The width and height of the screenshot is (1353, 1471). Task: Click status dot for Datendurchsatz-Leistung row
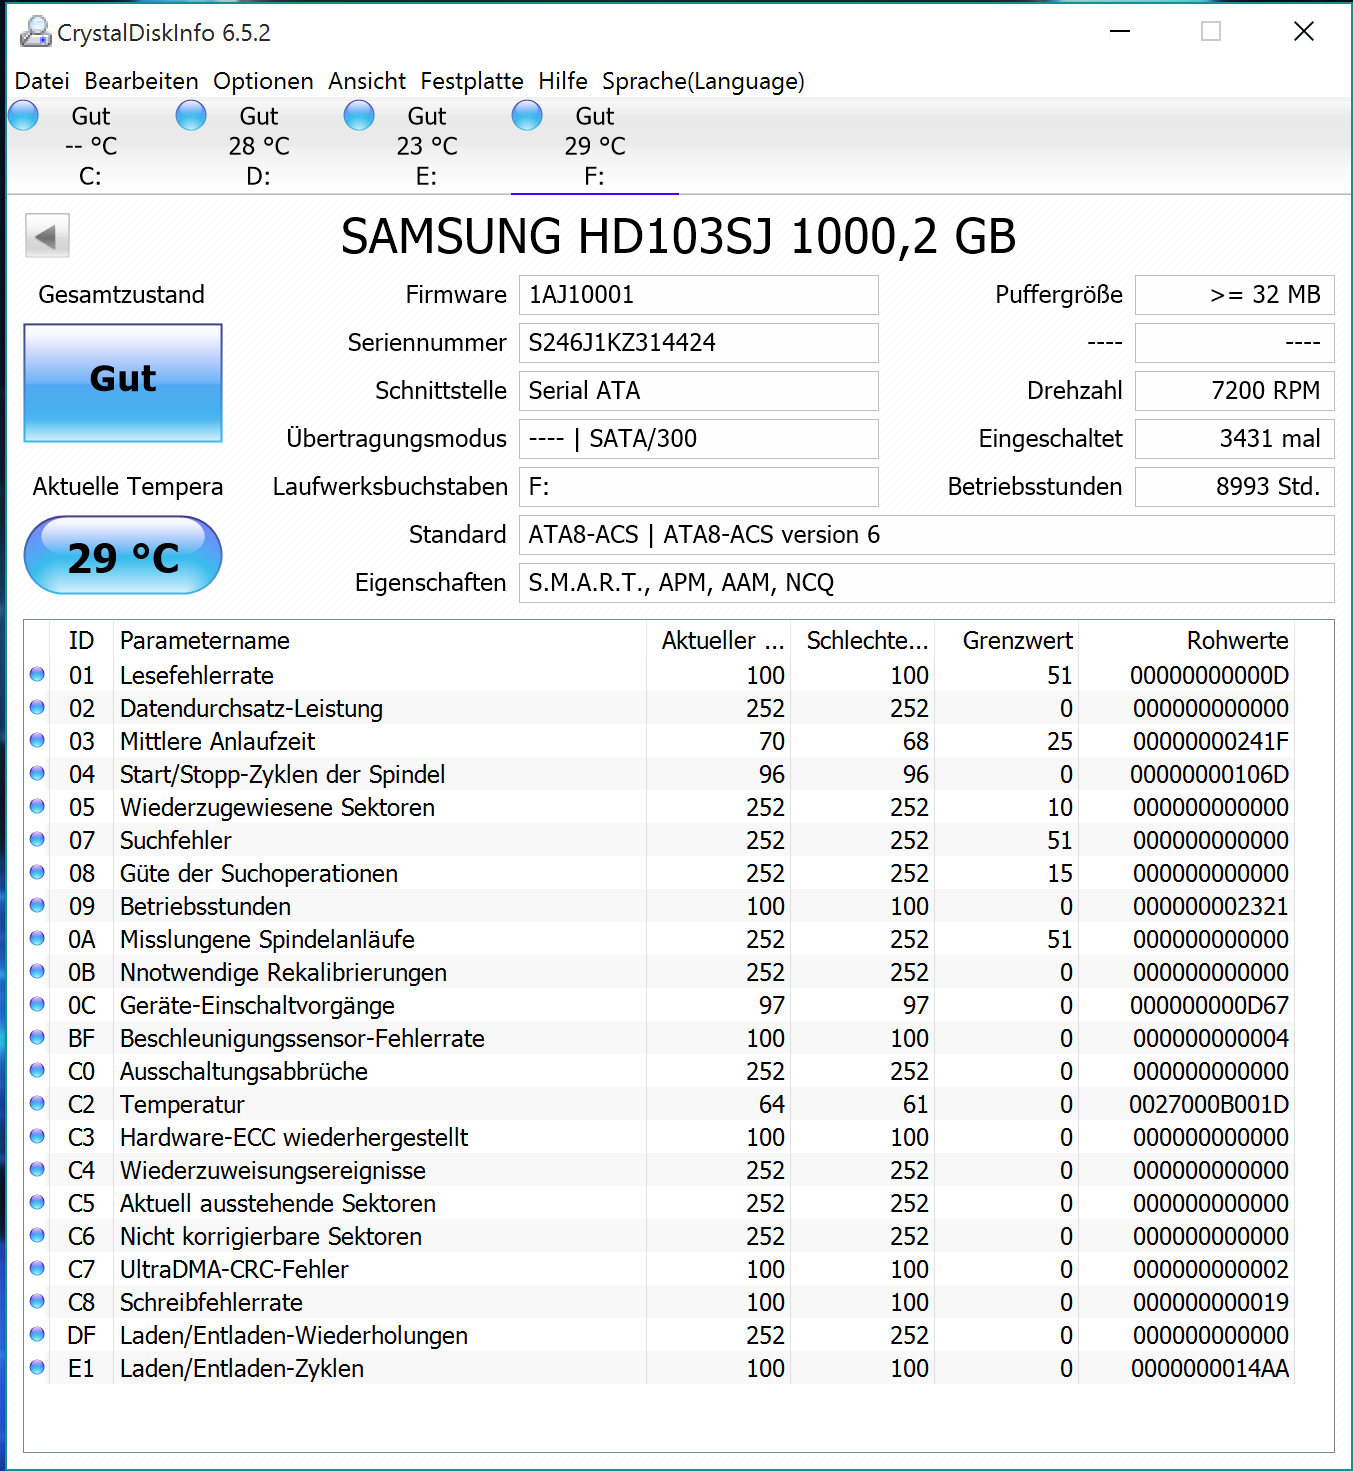pyautogui.click(x=37, y=707)
